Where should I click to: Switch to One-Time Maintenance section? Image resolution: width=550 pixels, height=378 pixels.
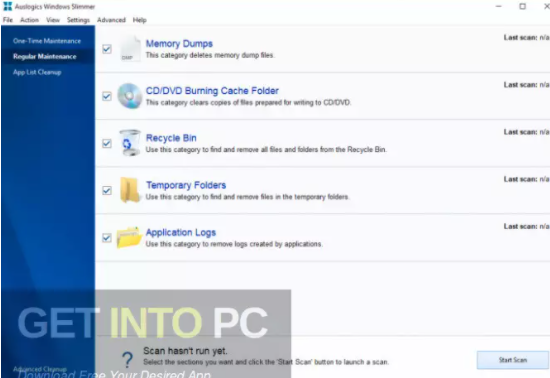[47, 41]
